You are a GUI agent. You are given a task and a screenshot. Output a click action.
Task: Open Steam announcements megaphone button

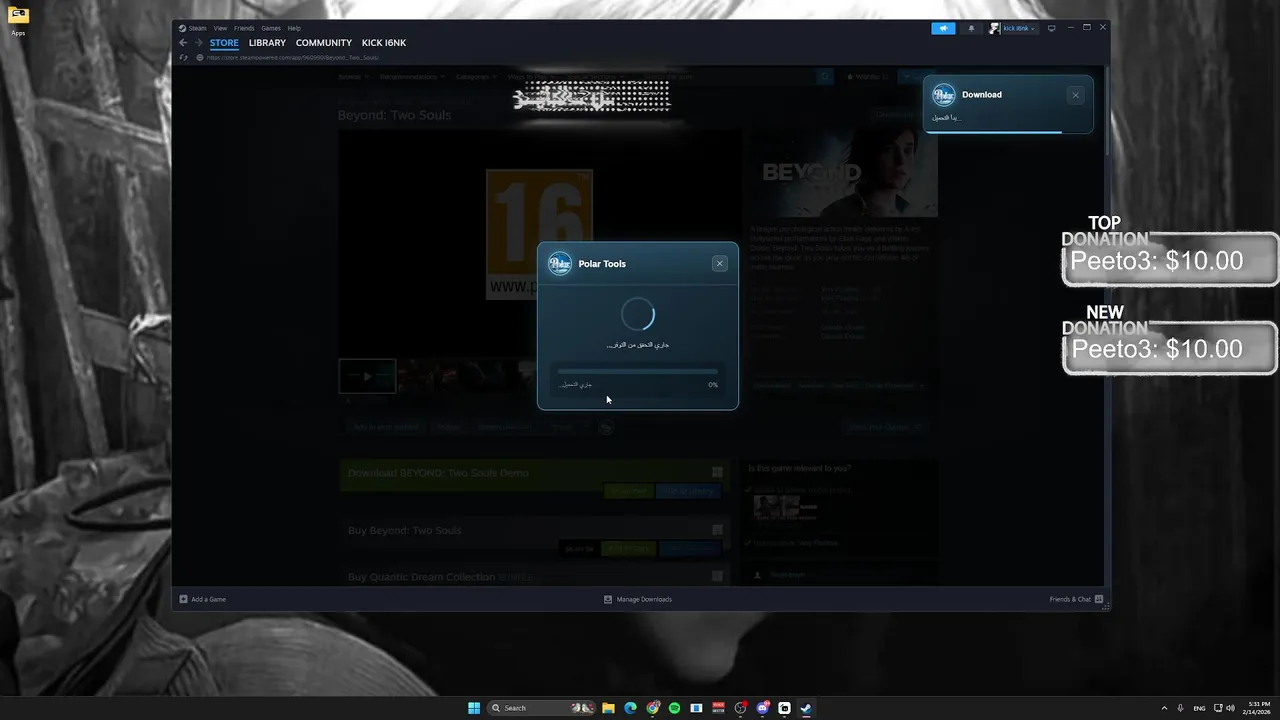tap(943, 28)
